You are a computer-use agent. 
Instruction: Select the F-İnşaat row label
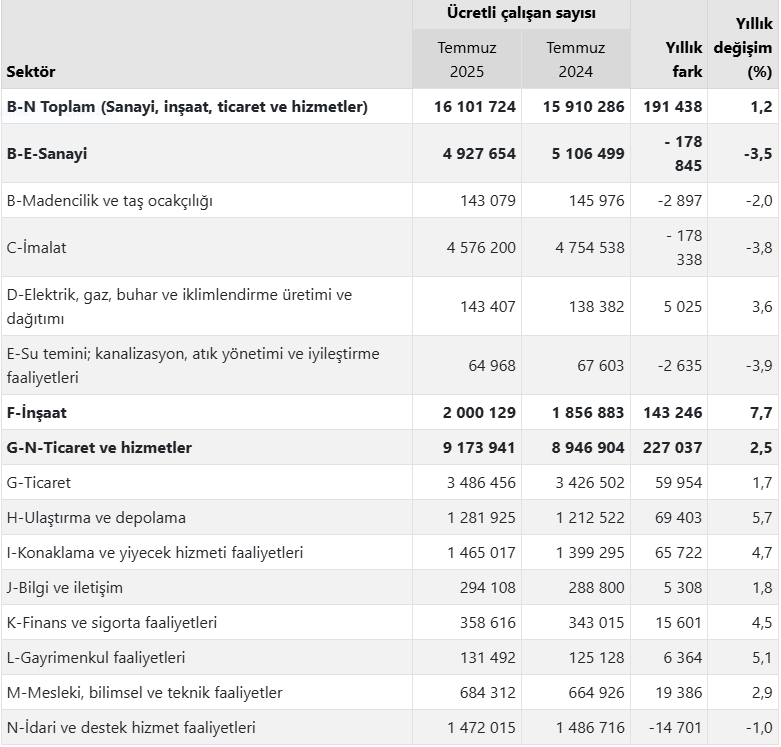36,412
